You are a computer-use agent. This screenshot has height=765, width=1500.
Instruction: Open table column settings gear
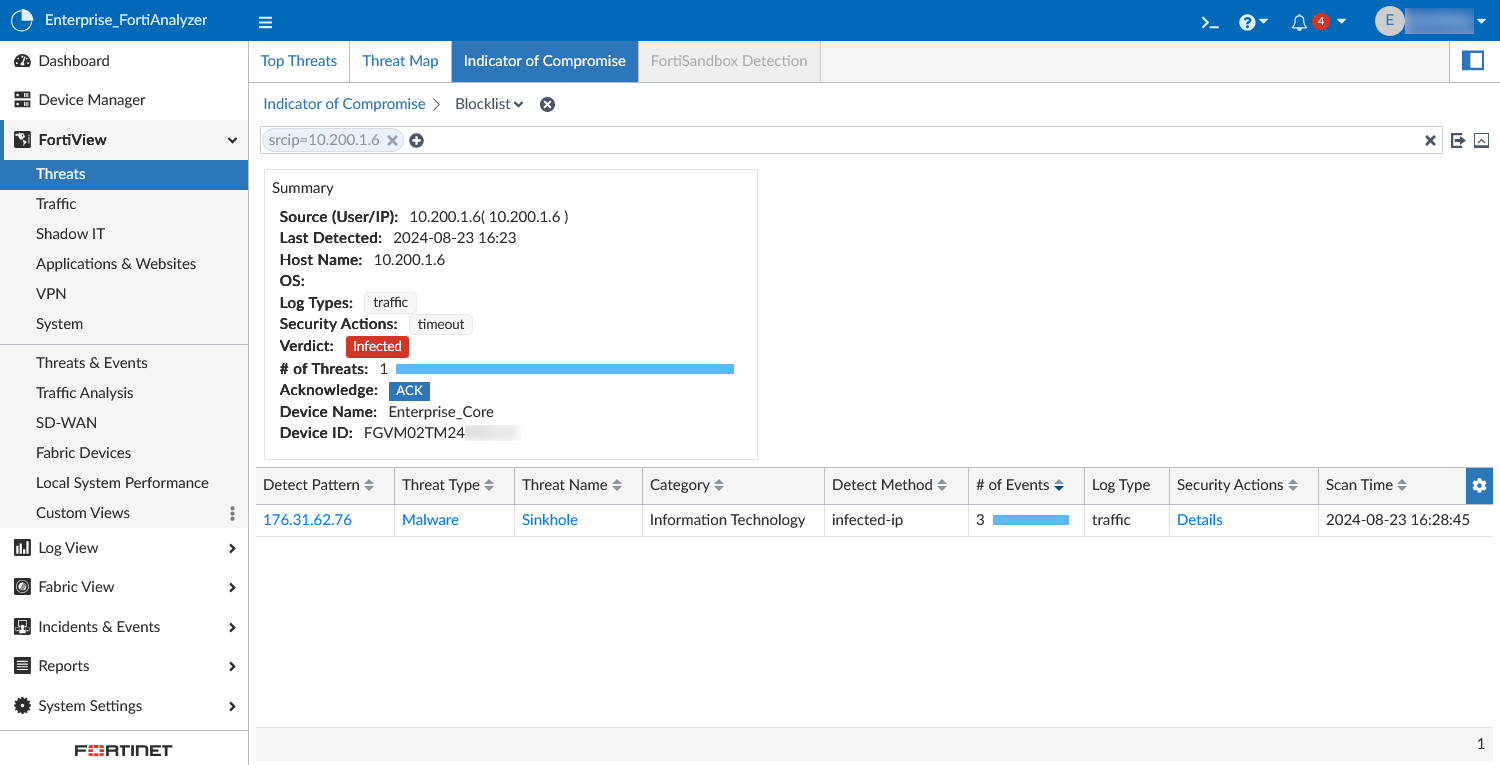pyautogui.click(x=1479, y=485)
